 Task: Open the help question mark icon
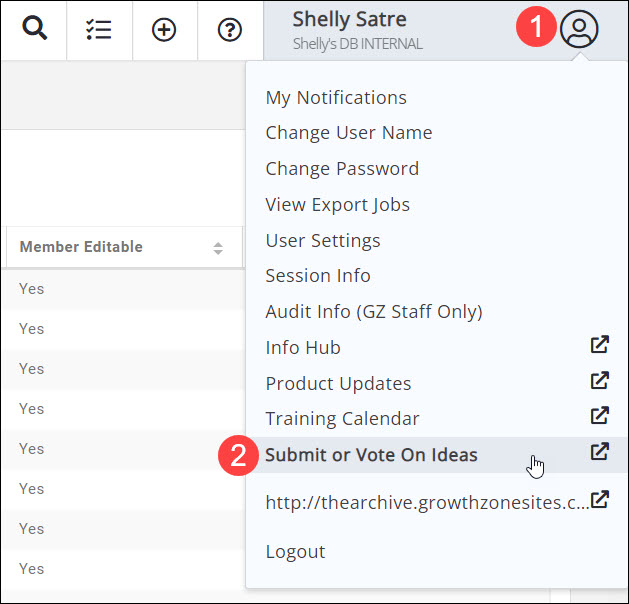[230, 29]
